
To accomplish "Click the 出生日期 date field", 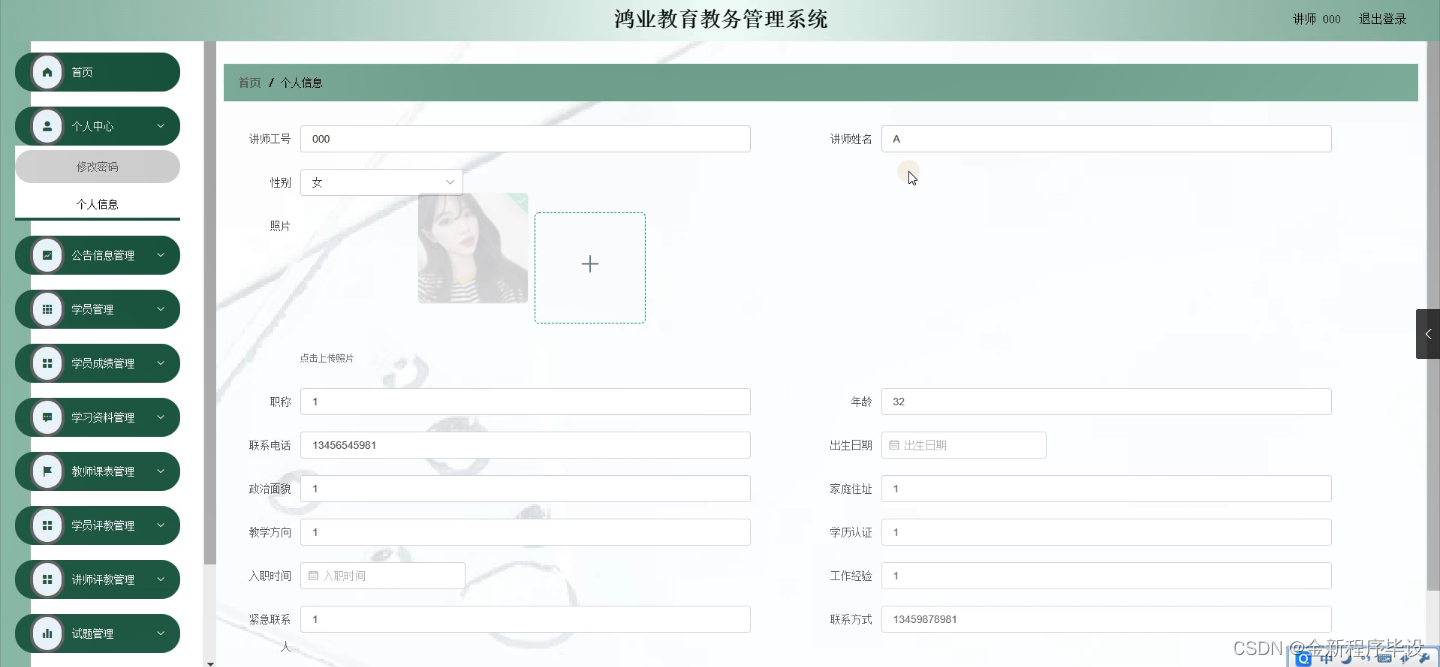I will (x=964, y=445).
